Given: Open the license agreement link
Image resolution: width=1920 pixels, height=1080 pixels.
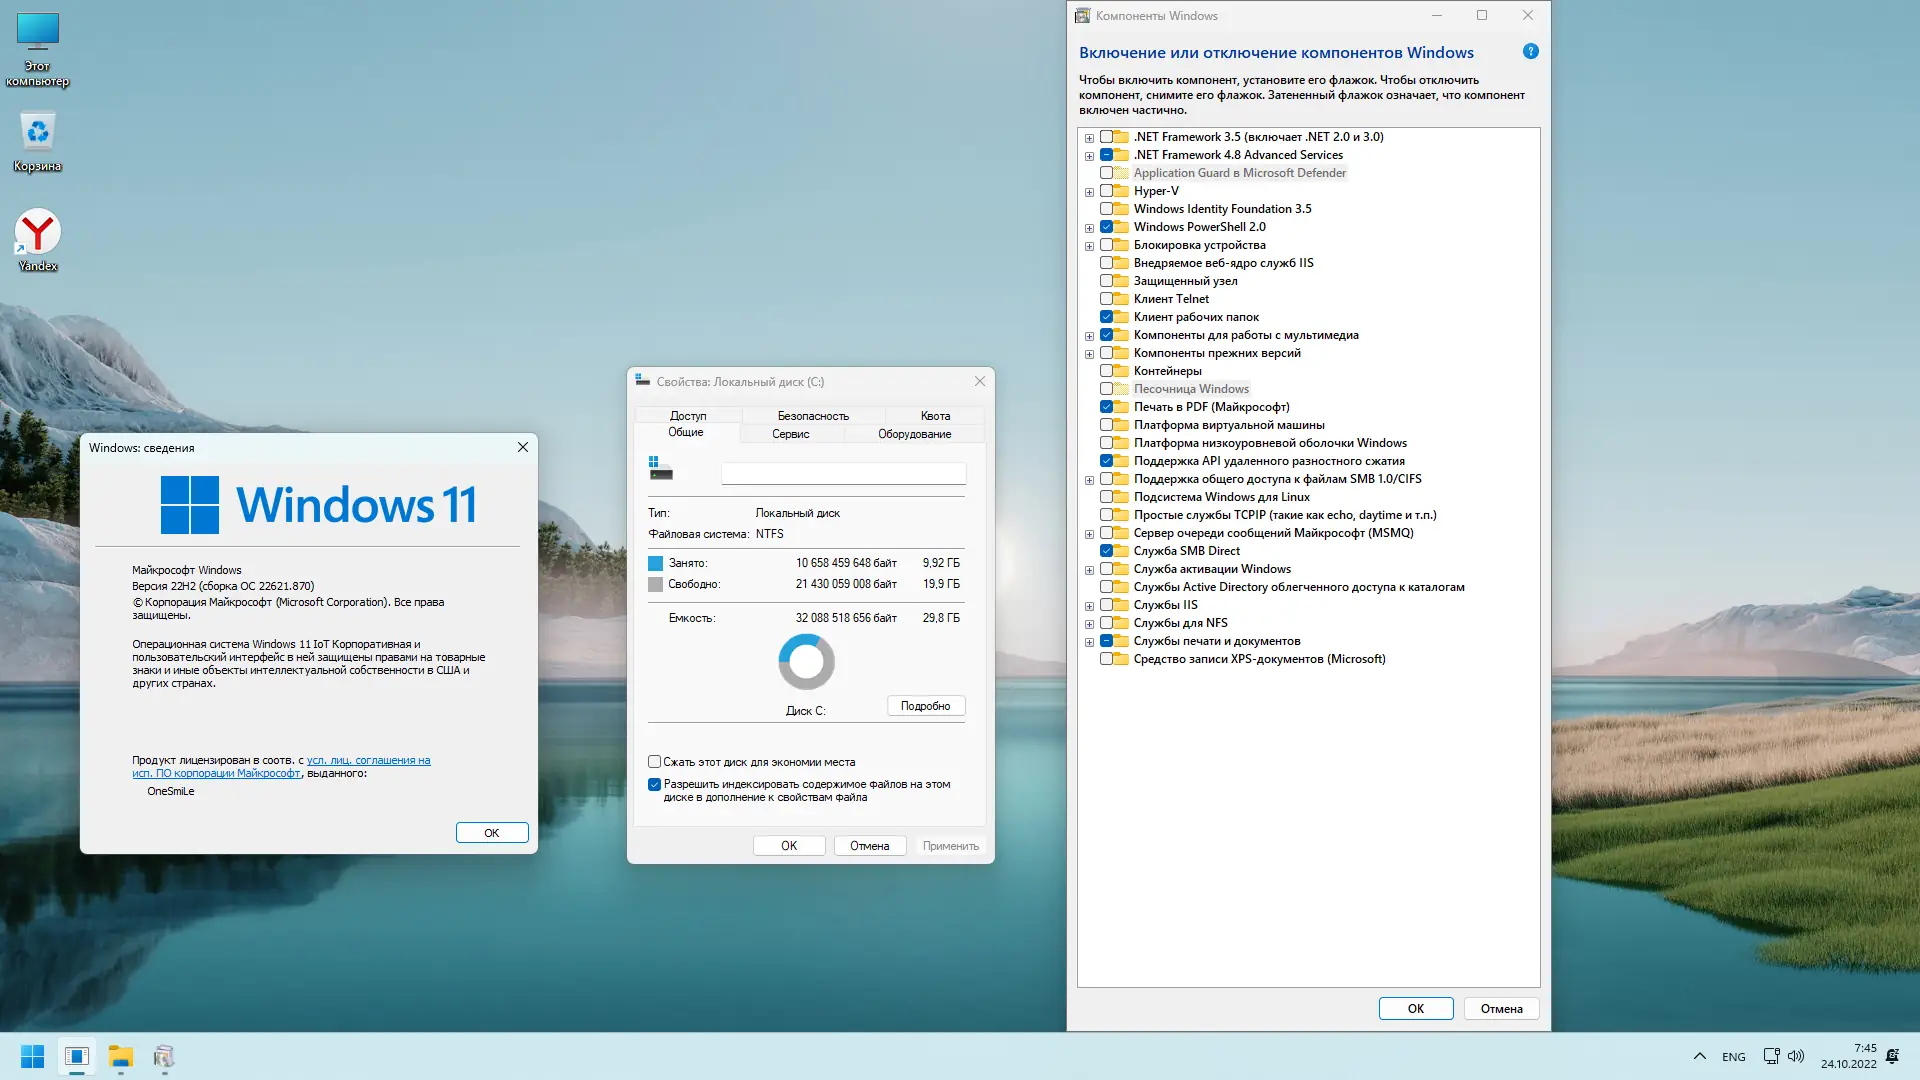Looking at the screenshot, I should [x=368, y=761].
